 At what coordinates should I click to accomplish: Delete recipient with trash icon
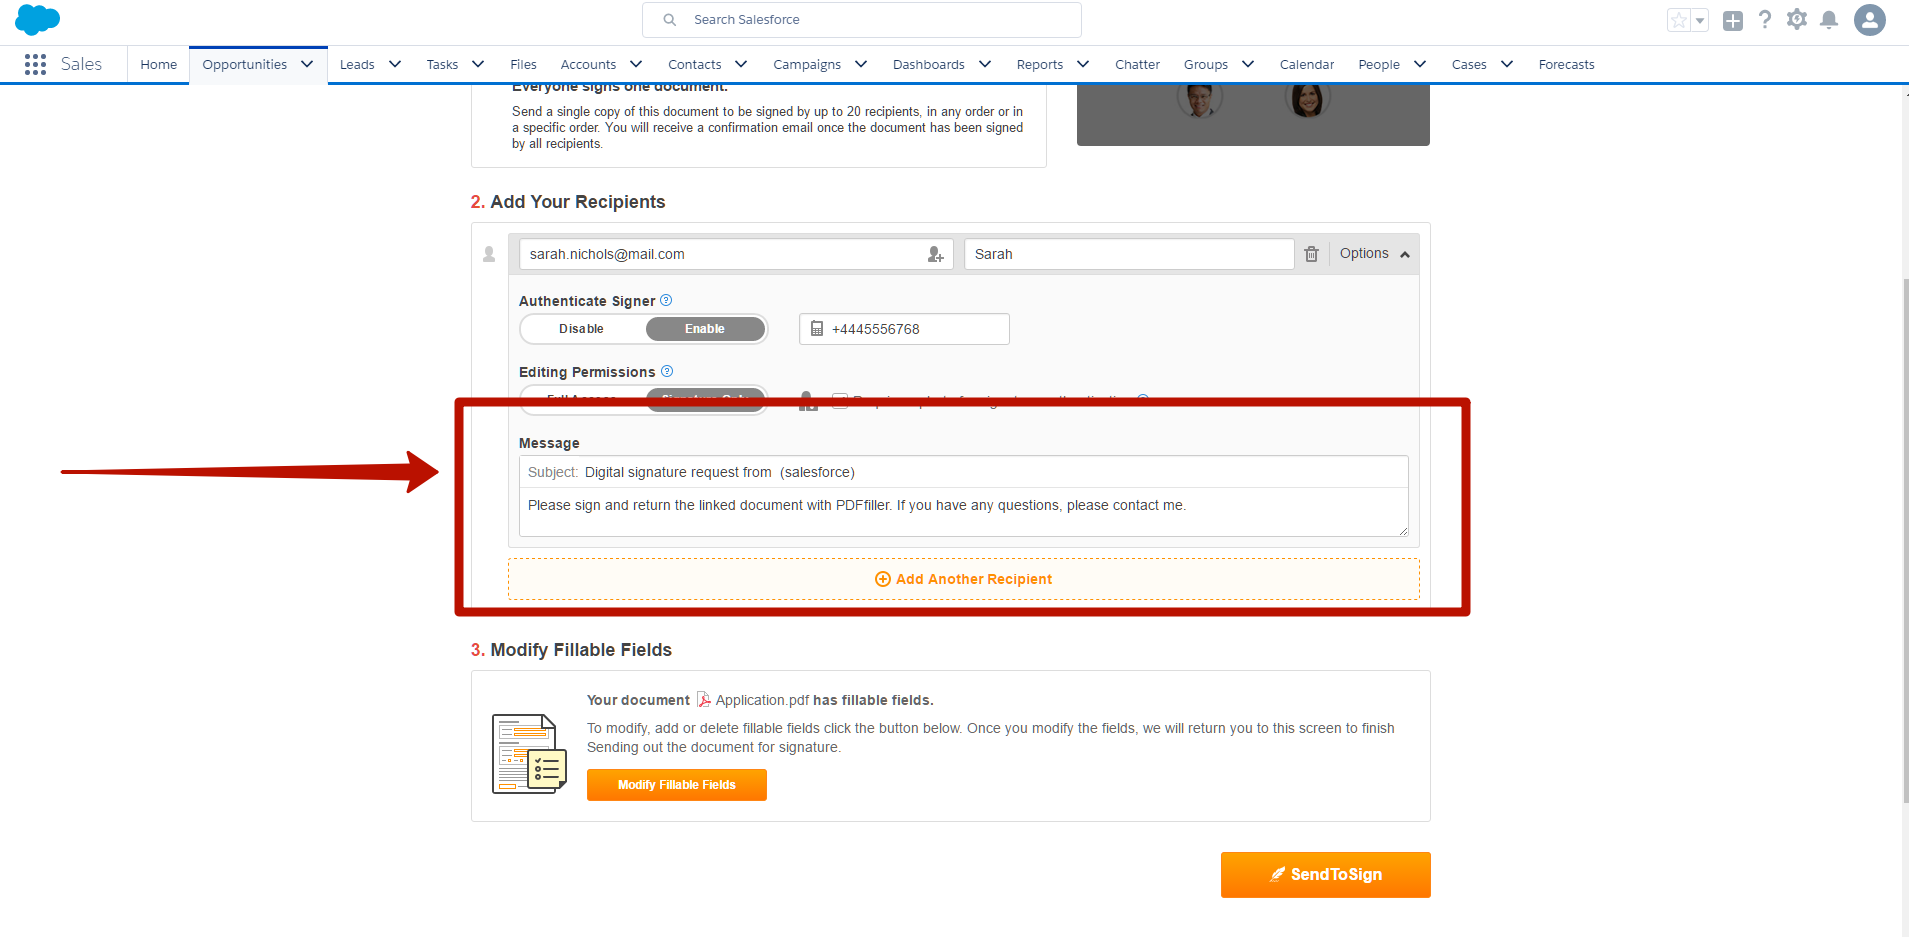point(1311,254)
